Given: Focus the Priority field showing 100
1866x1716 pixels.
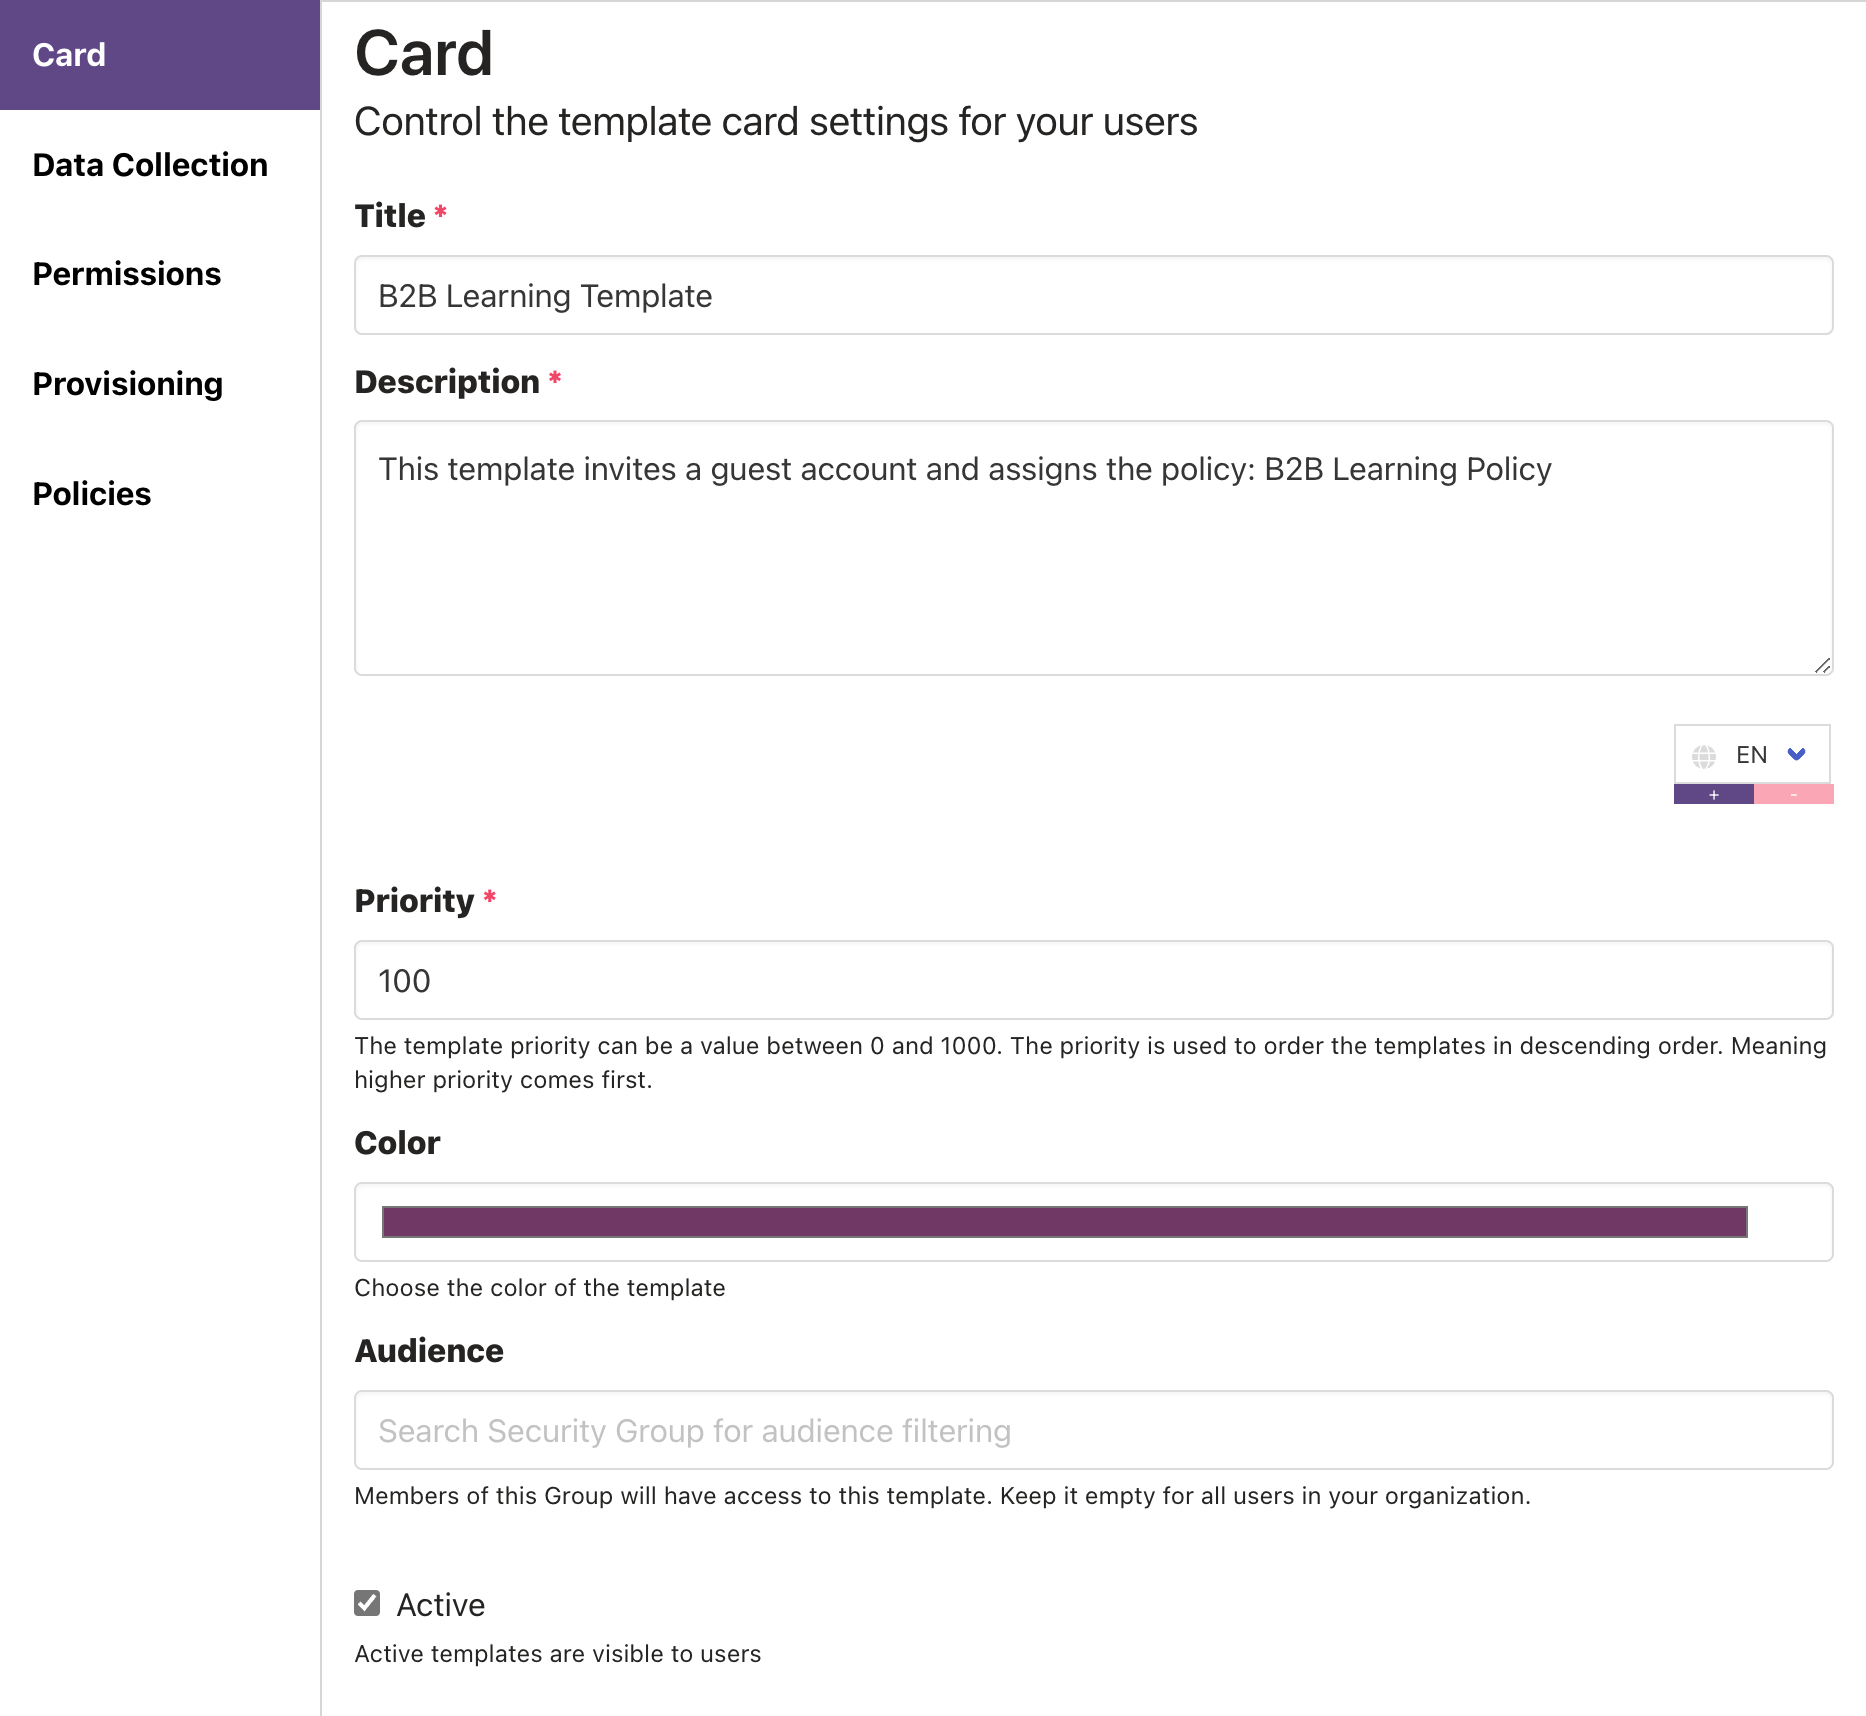Looking at the screenshot, I should [x=1093, y=981].
